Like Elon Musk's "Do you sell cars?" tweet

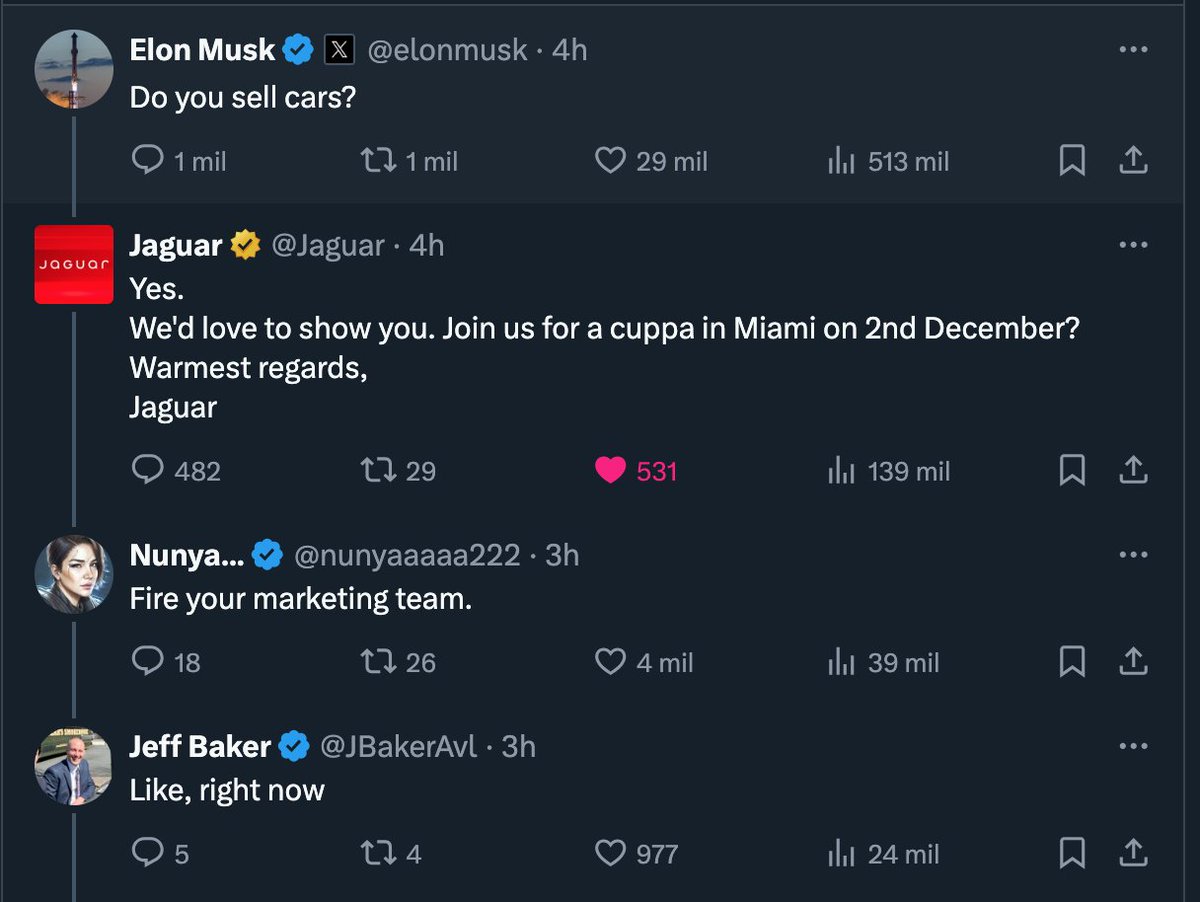pyautogui.click(x=610, y=161)
